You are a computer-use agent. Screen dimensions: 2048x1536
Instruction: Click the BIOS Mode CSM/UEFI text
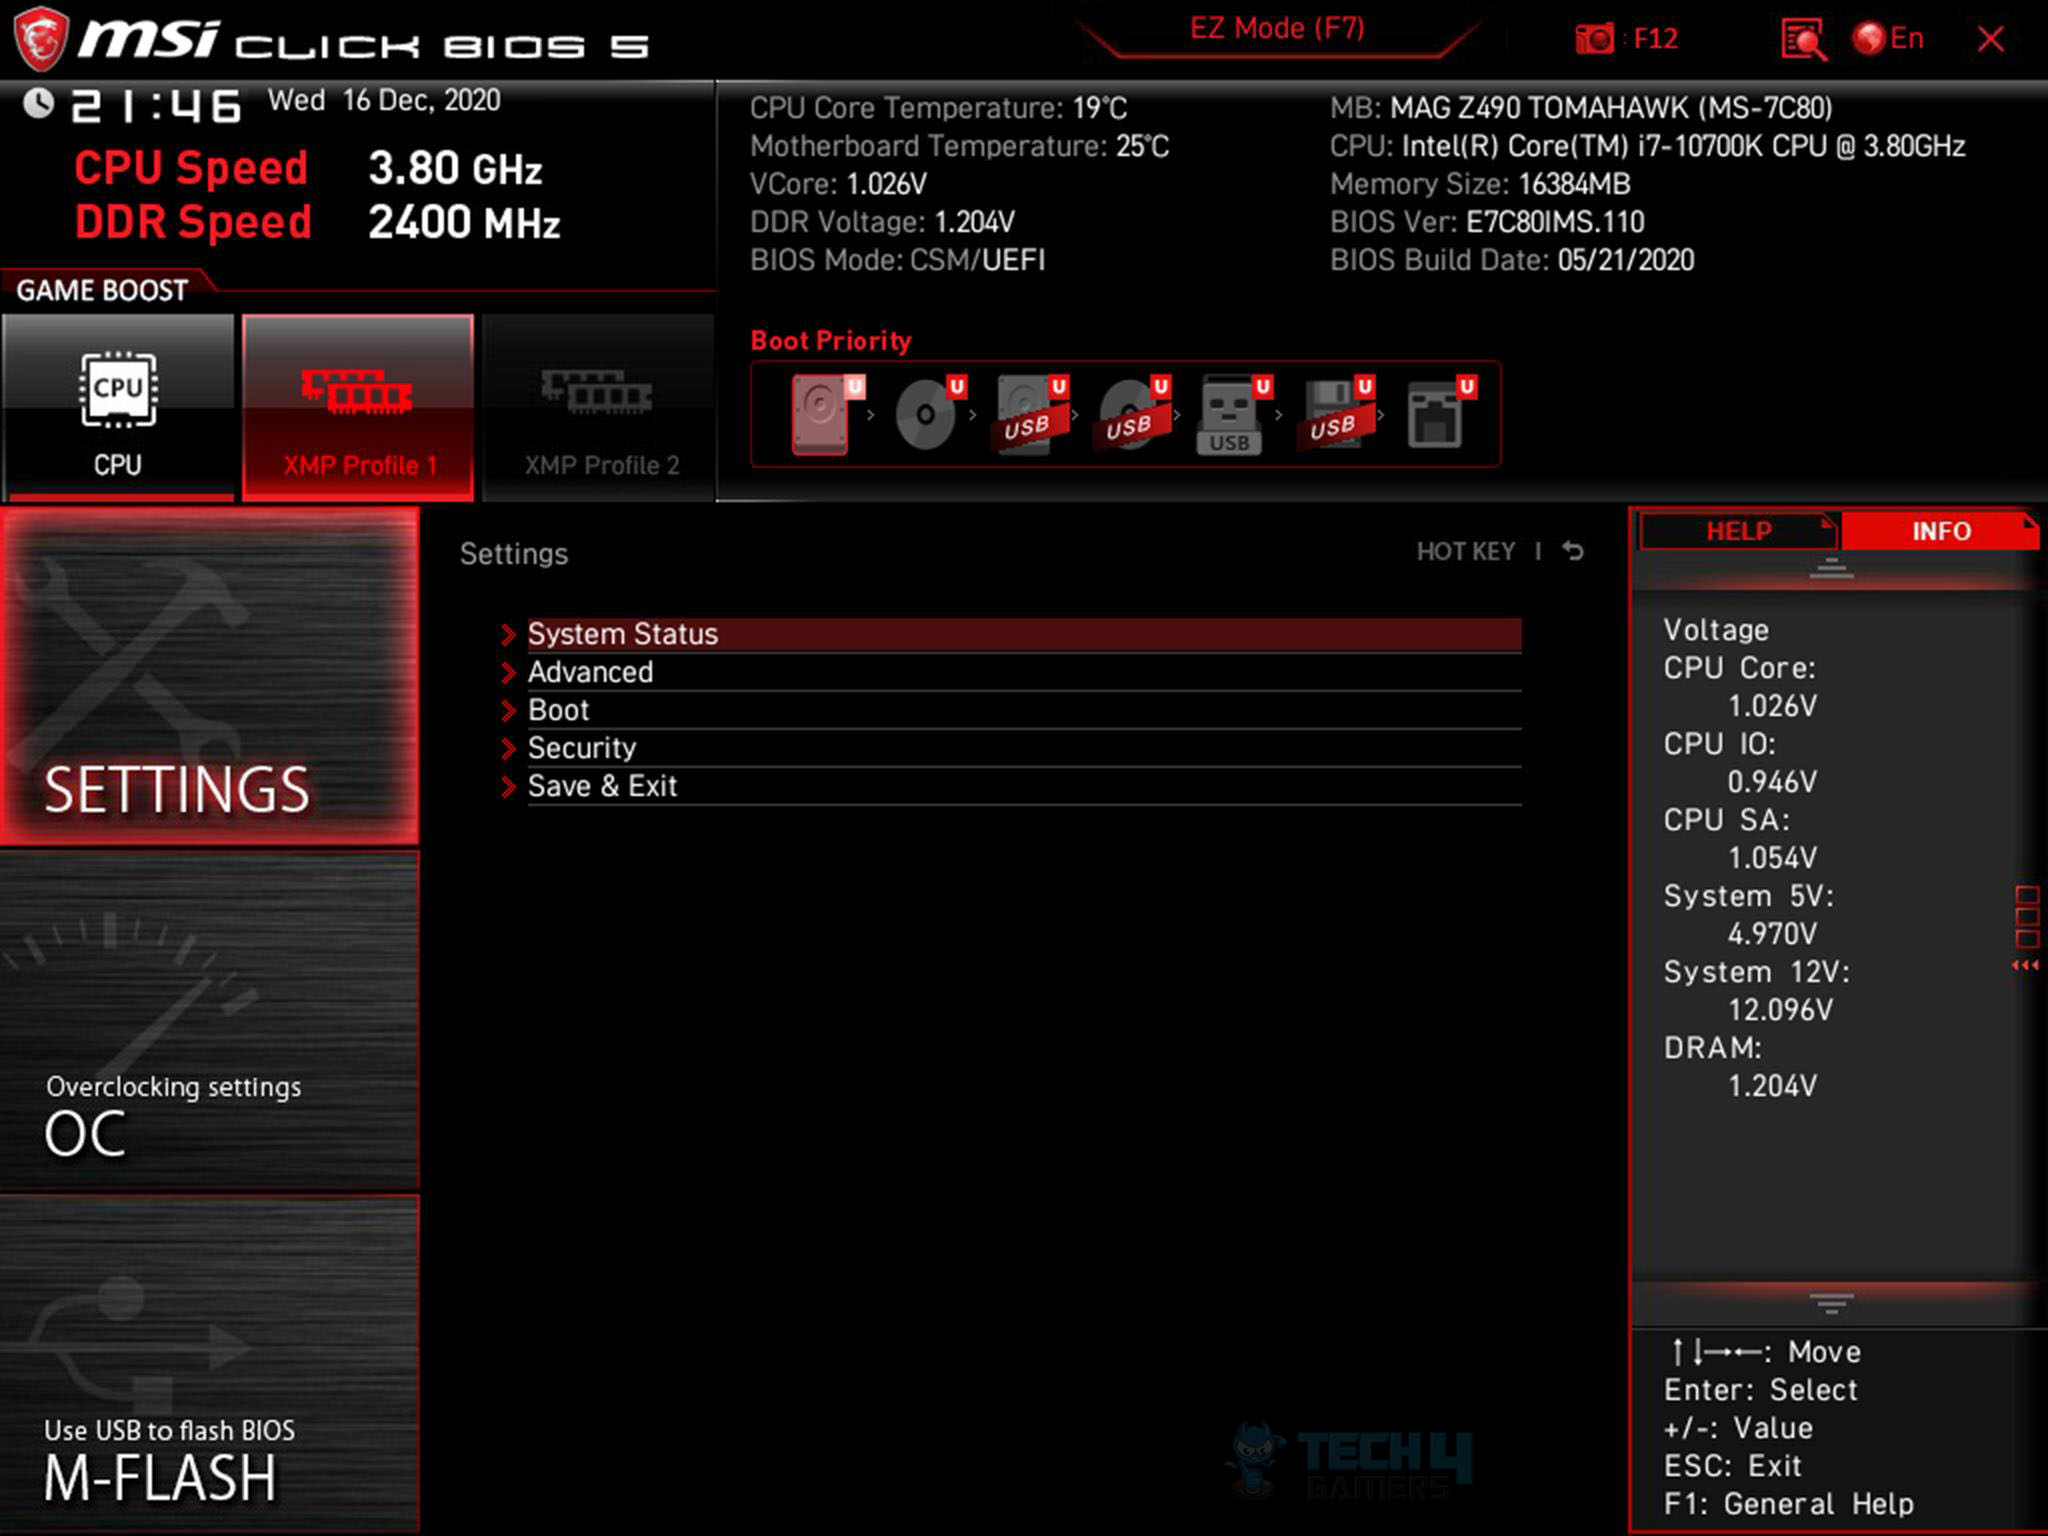click(x=897, y=260)
